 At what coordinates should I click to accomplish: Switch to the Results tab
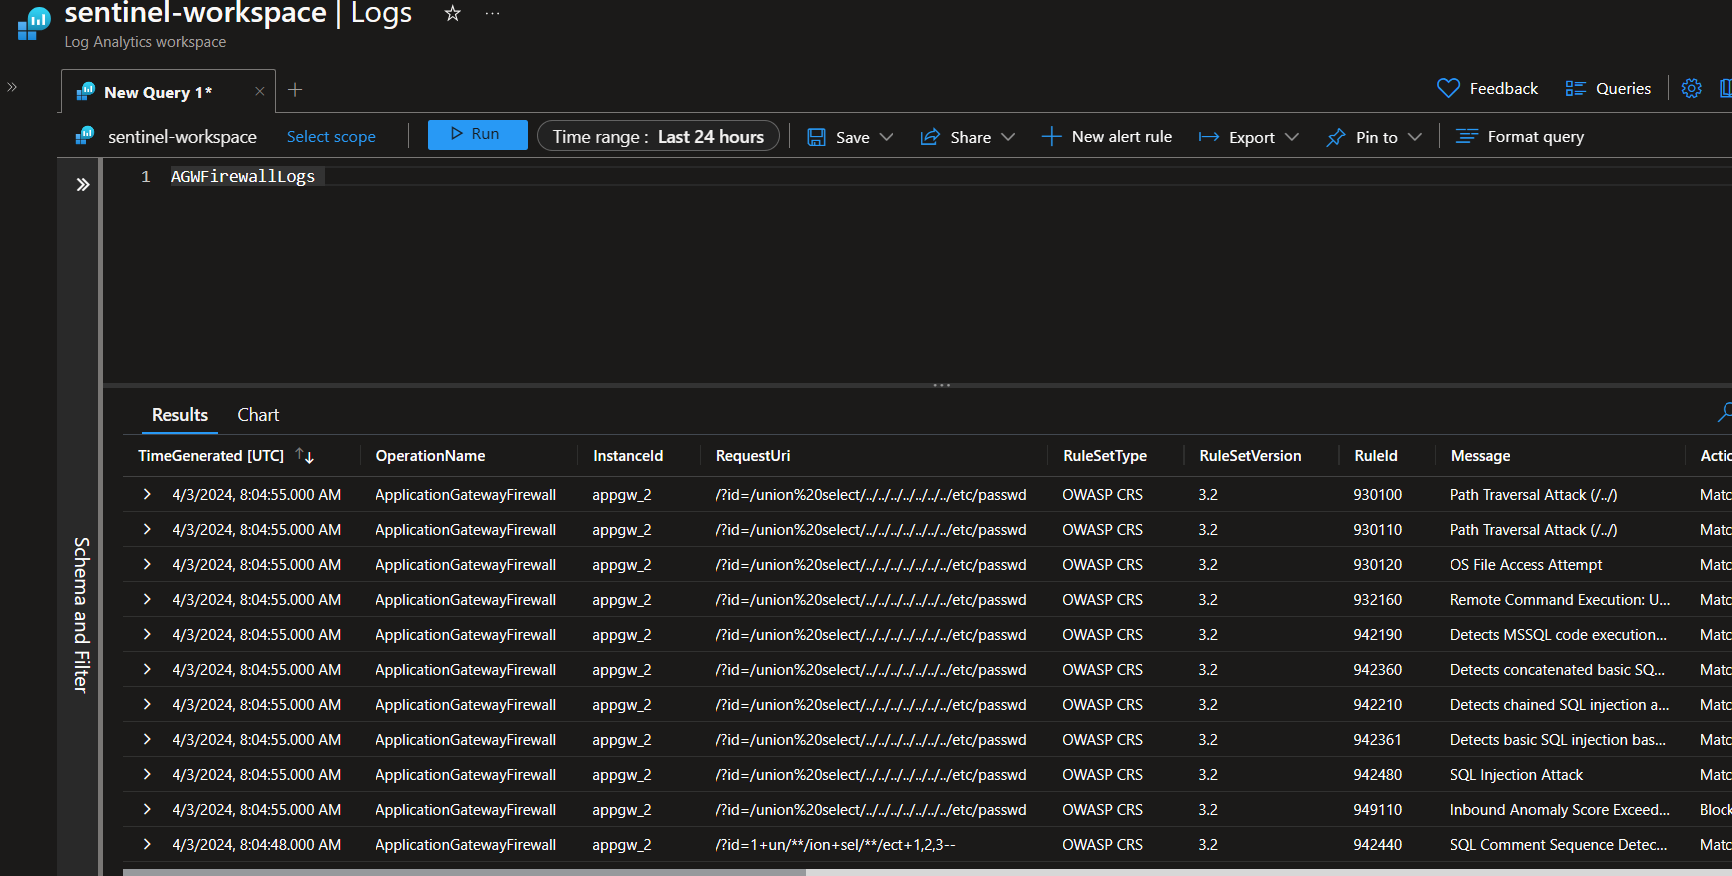[x=180, y=414]
